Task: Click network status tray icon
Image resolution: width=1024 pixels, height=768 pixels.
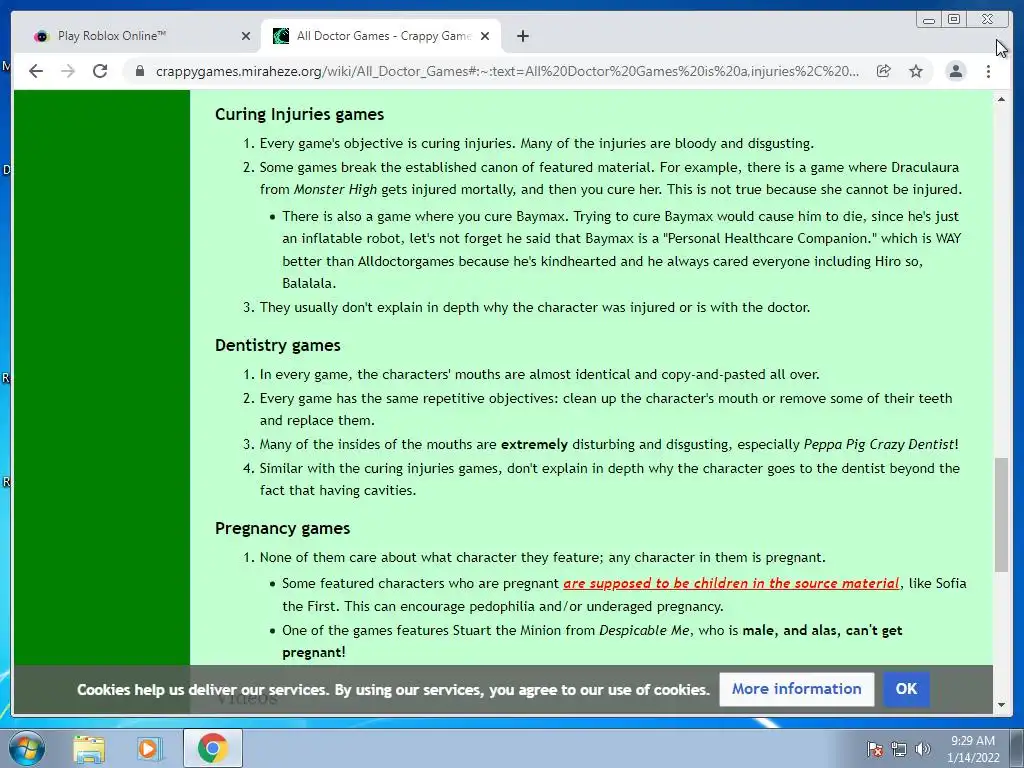Action: point(899,749)
